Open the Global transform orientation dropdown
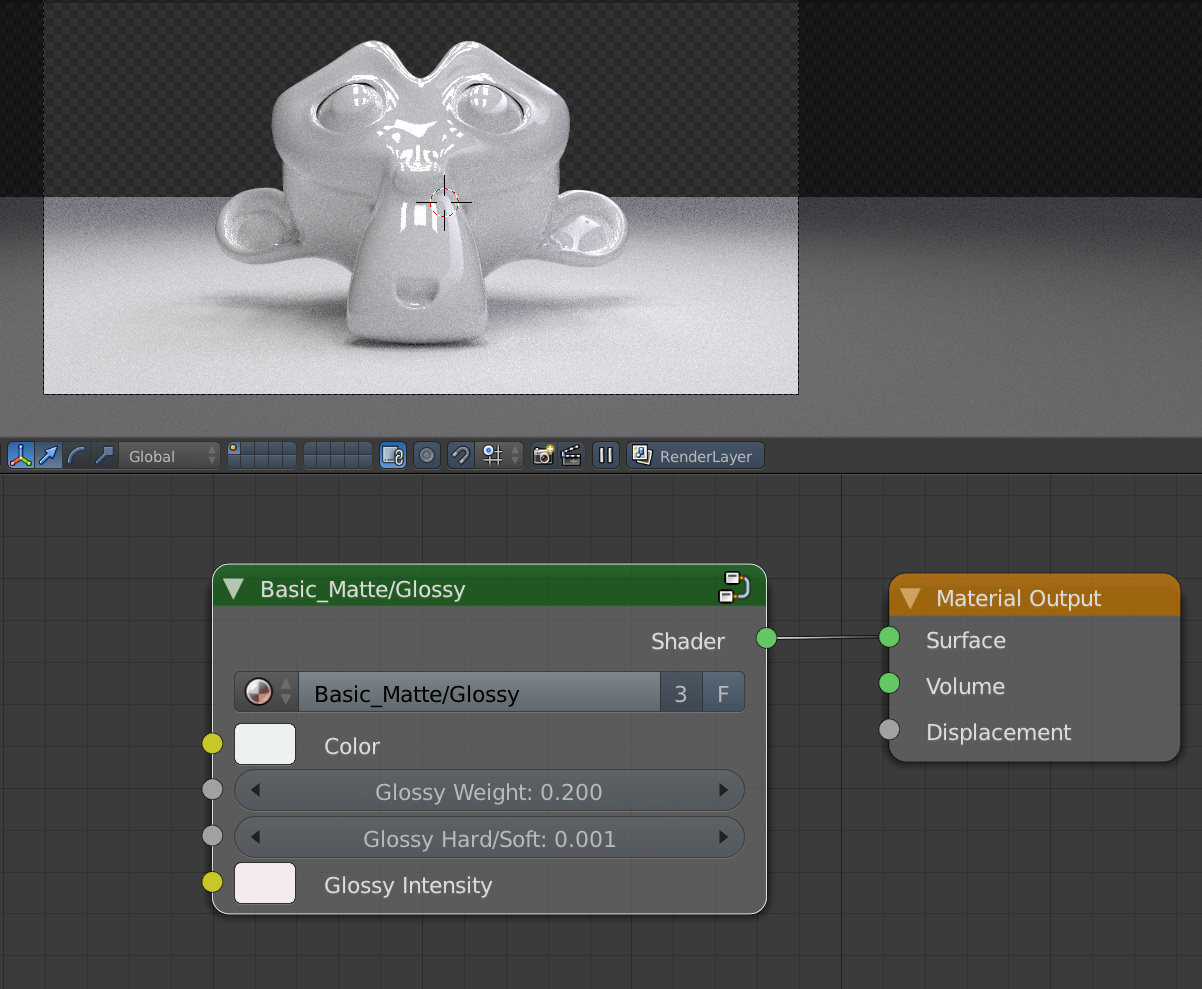This screenshot has width=1202, height=989. coord(169,456)
